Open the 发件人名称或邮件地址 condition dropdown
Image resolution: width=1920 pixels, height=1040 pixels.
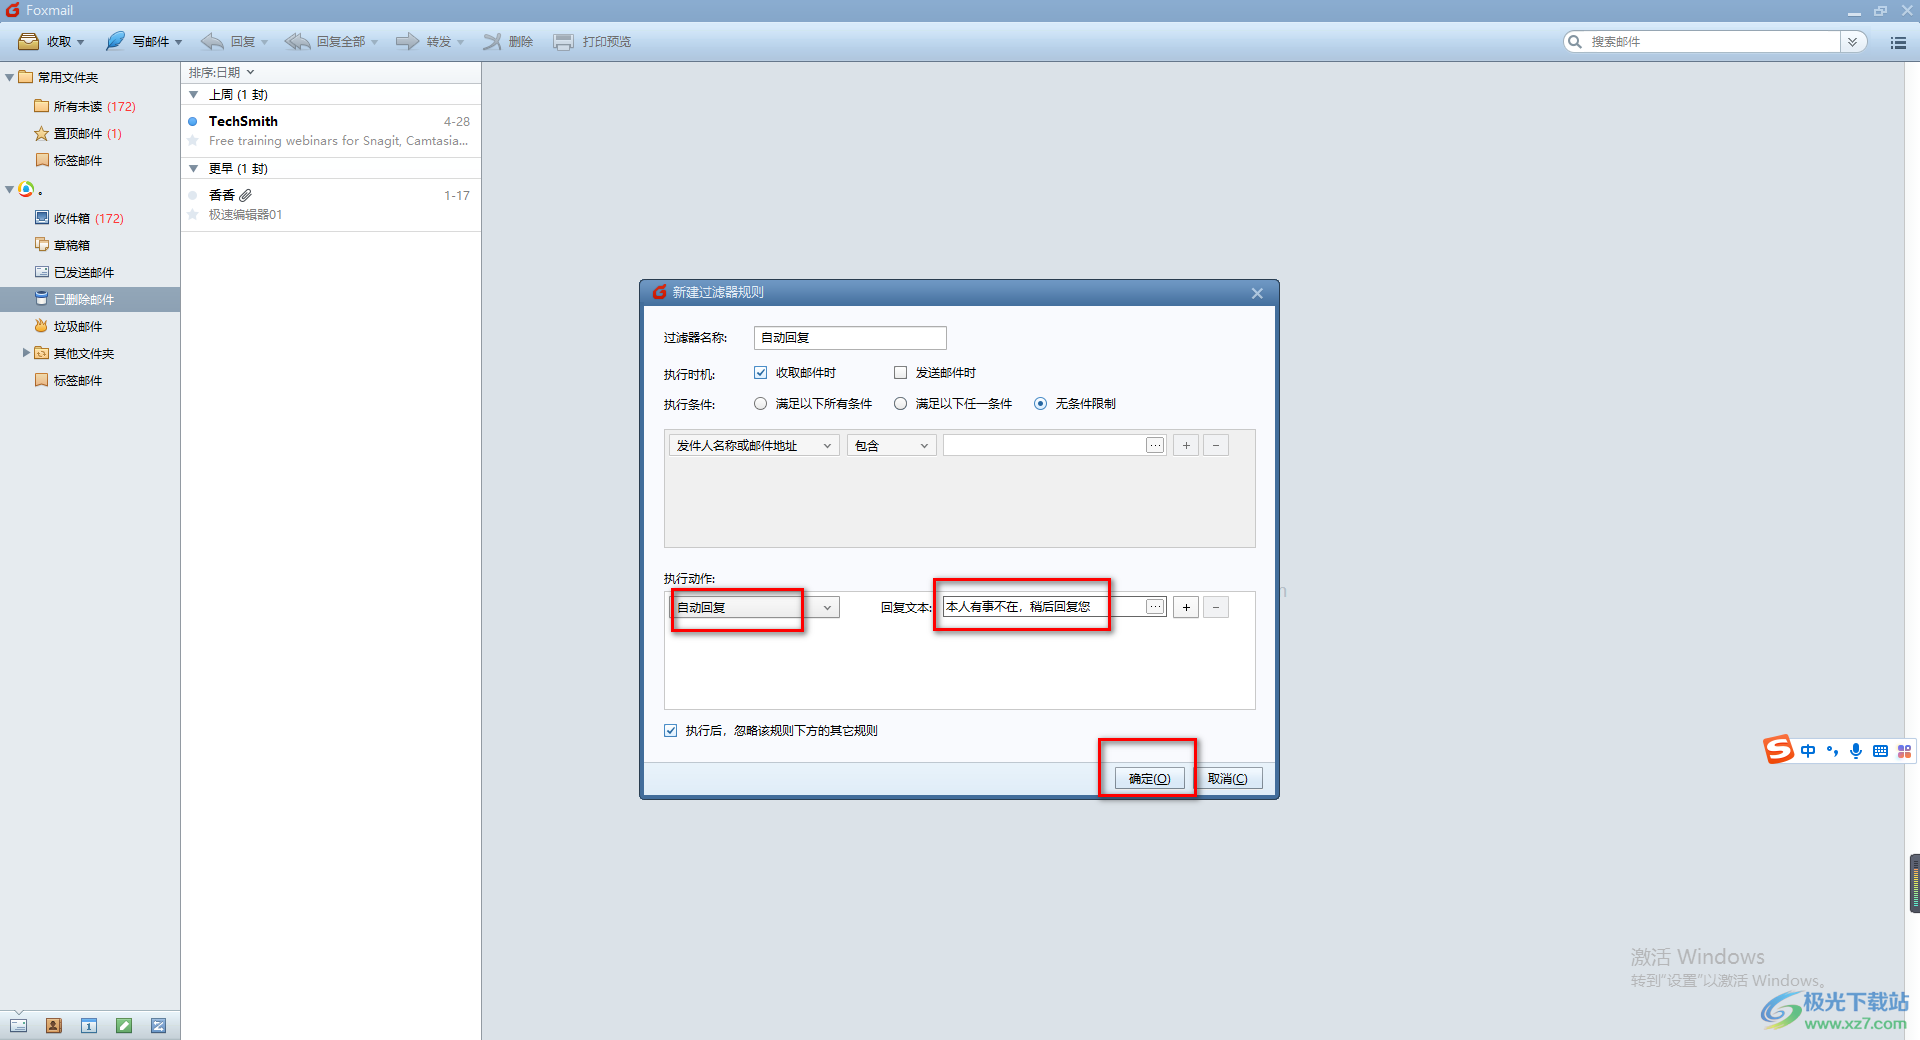pos(754,445)
